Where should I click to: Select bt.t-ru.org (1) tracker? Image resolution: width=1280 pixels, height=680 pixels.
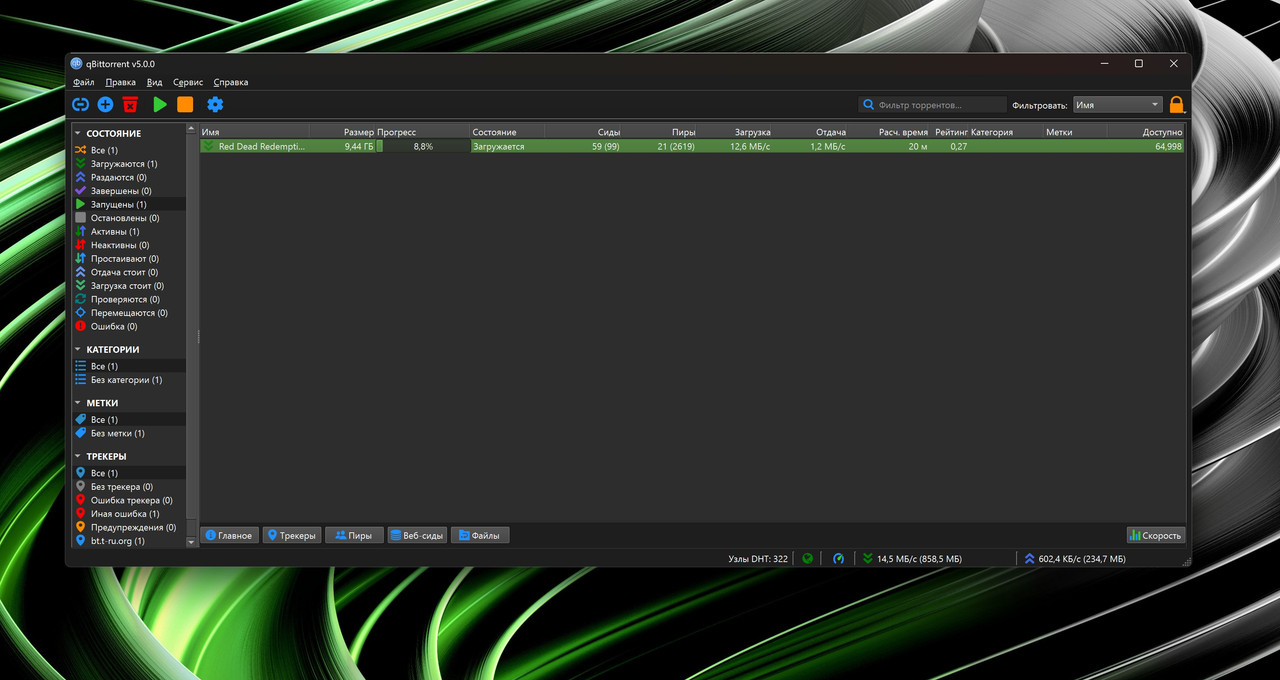point(129,541)
